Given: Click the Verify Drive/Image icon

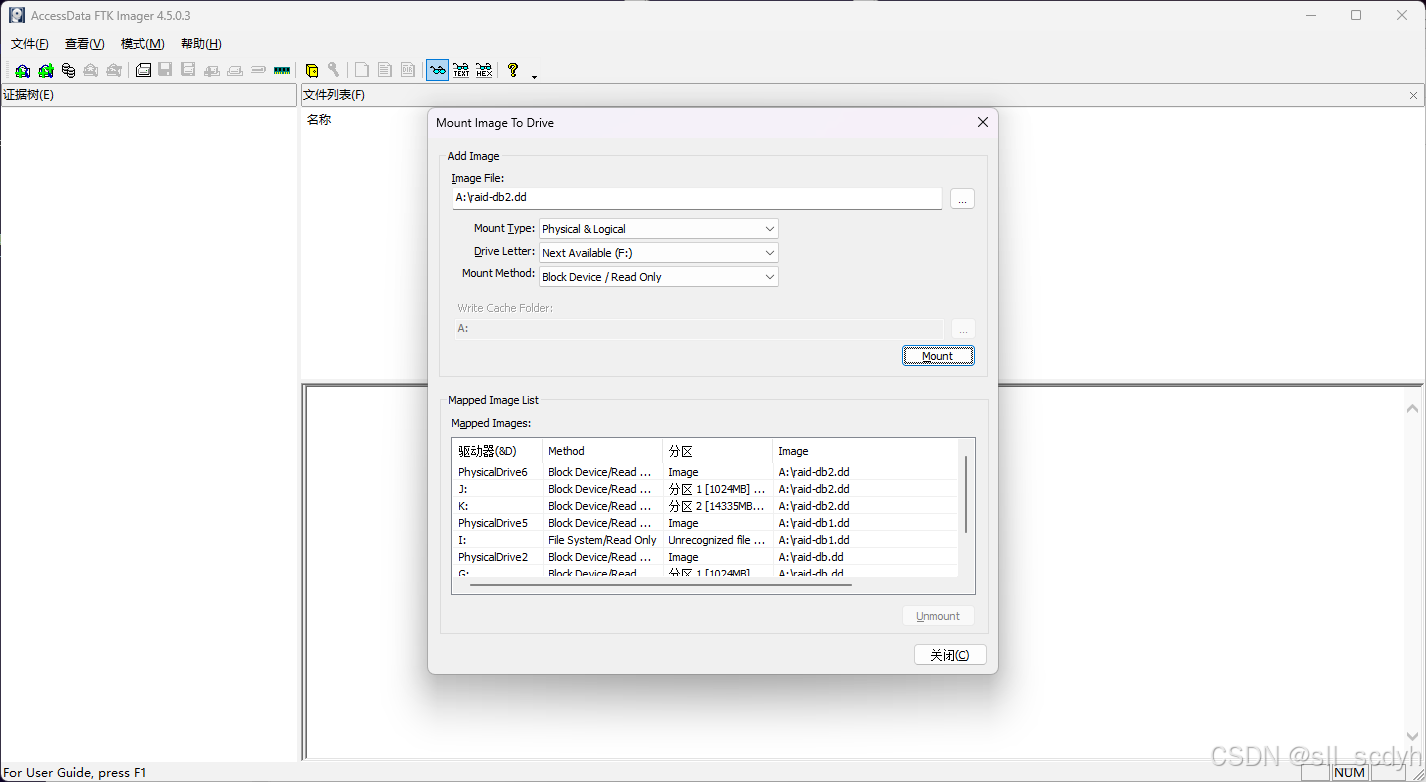Looking at the screenshot, I should pos(258,70).
